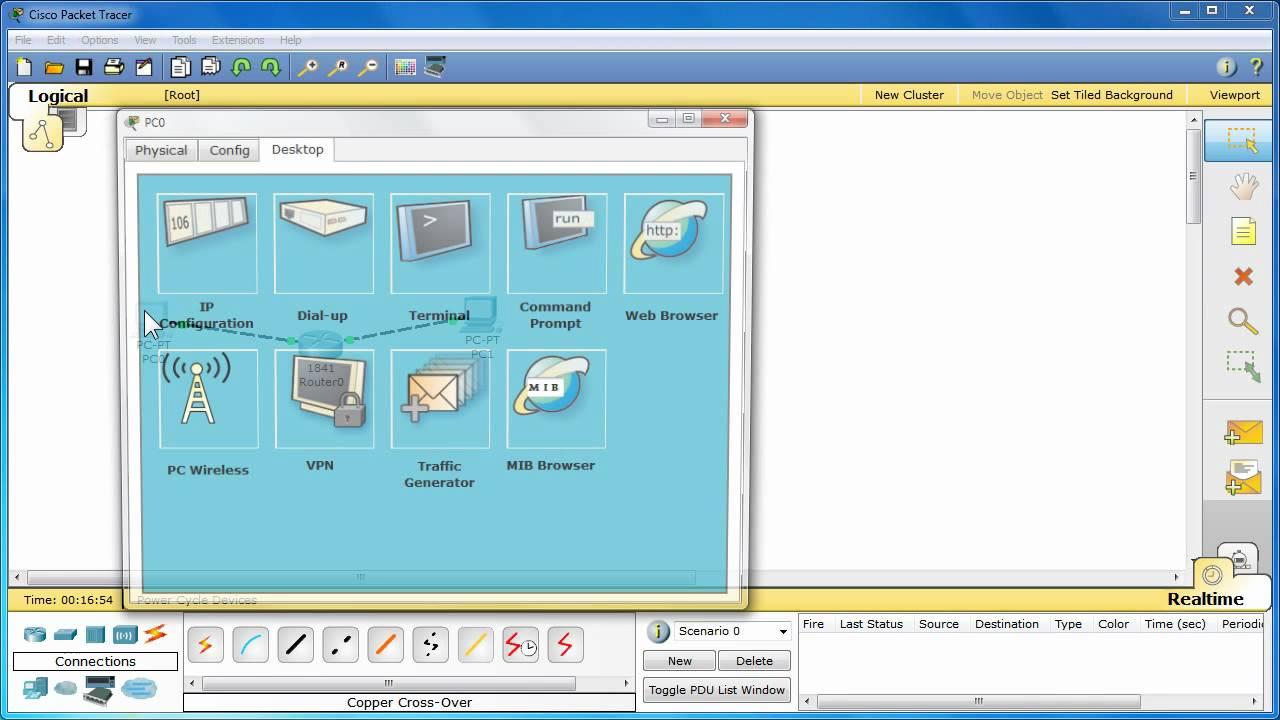Open the MIB Browser utility
The height and width of the screenshot is (720, 1280).
coord(556,399)
